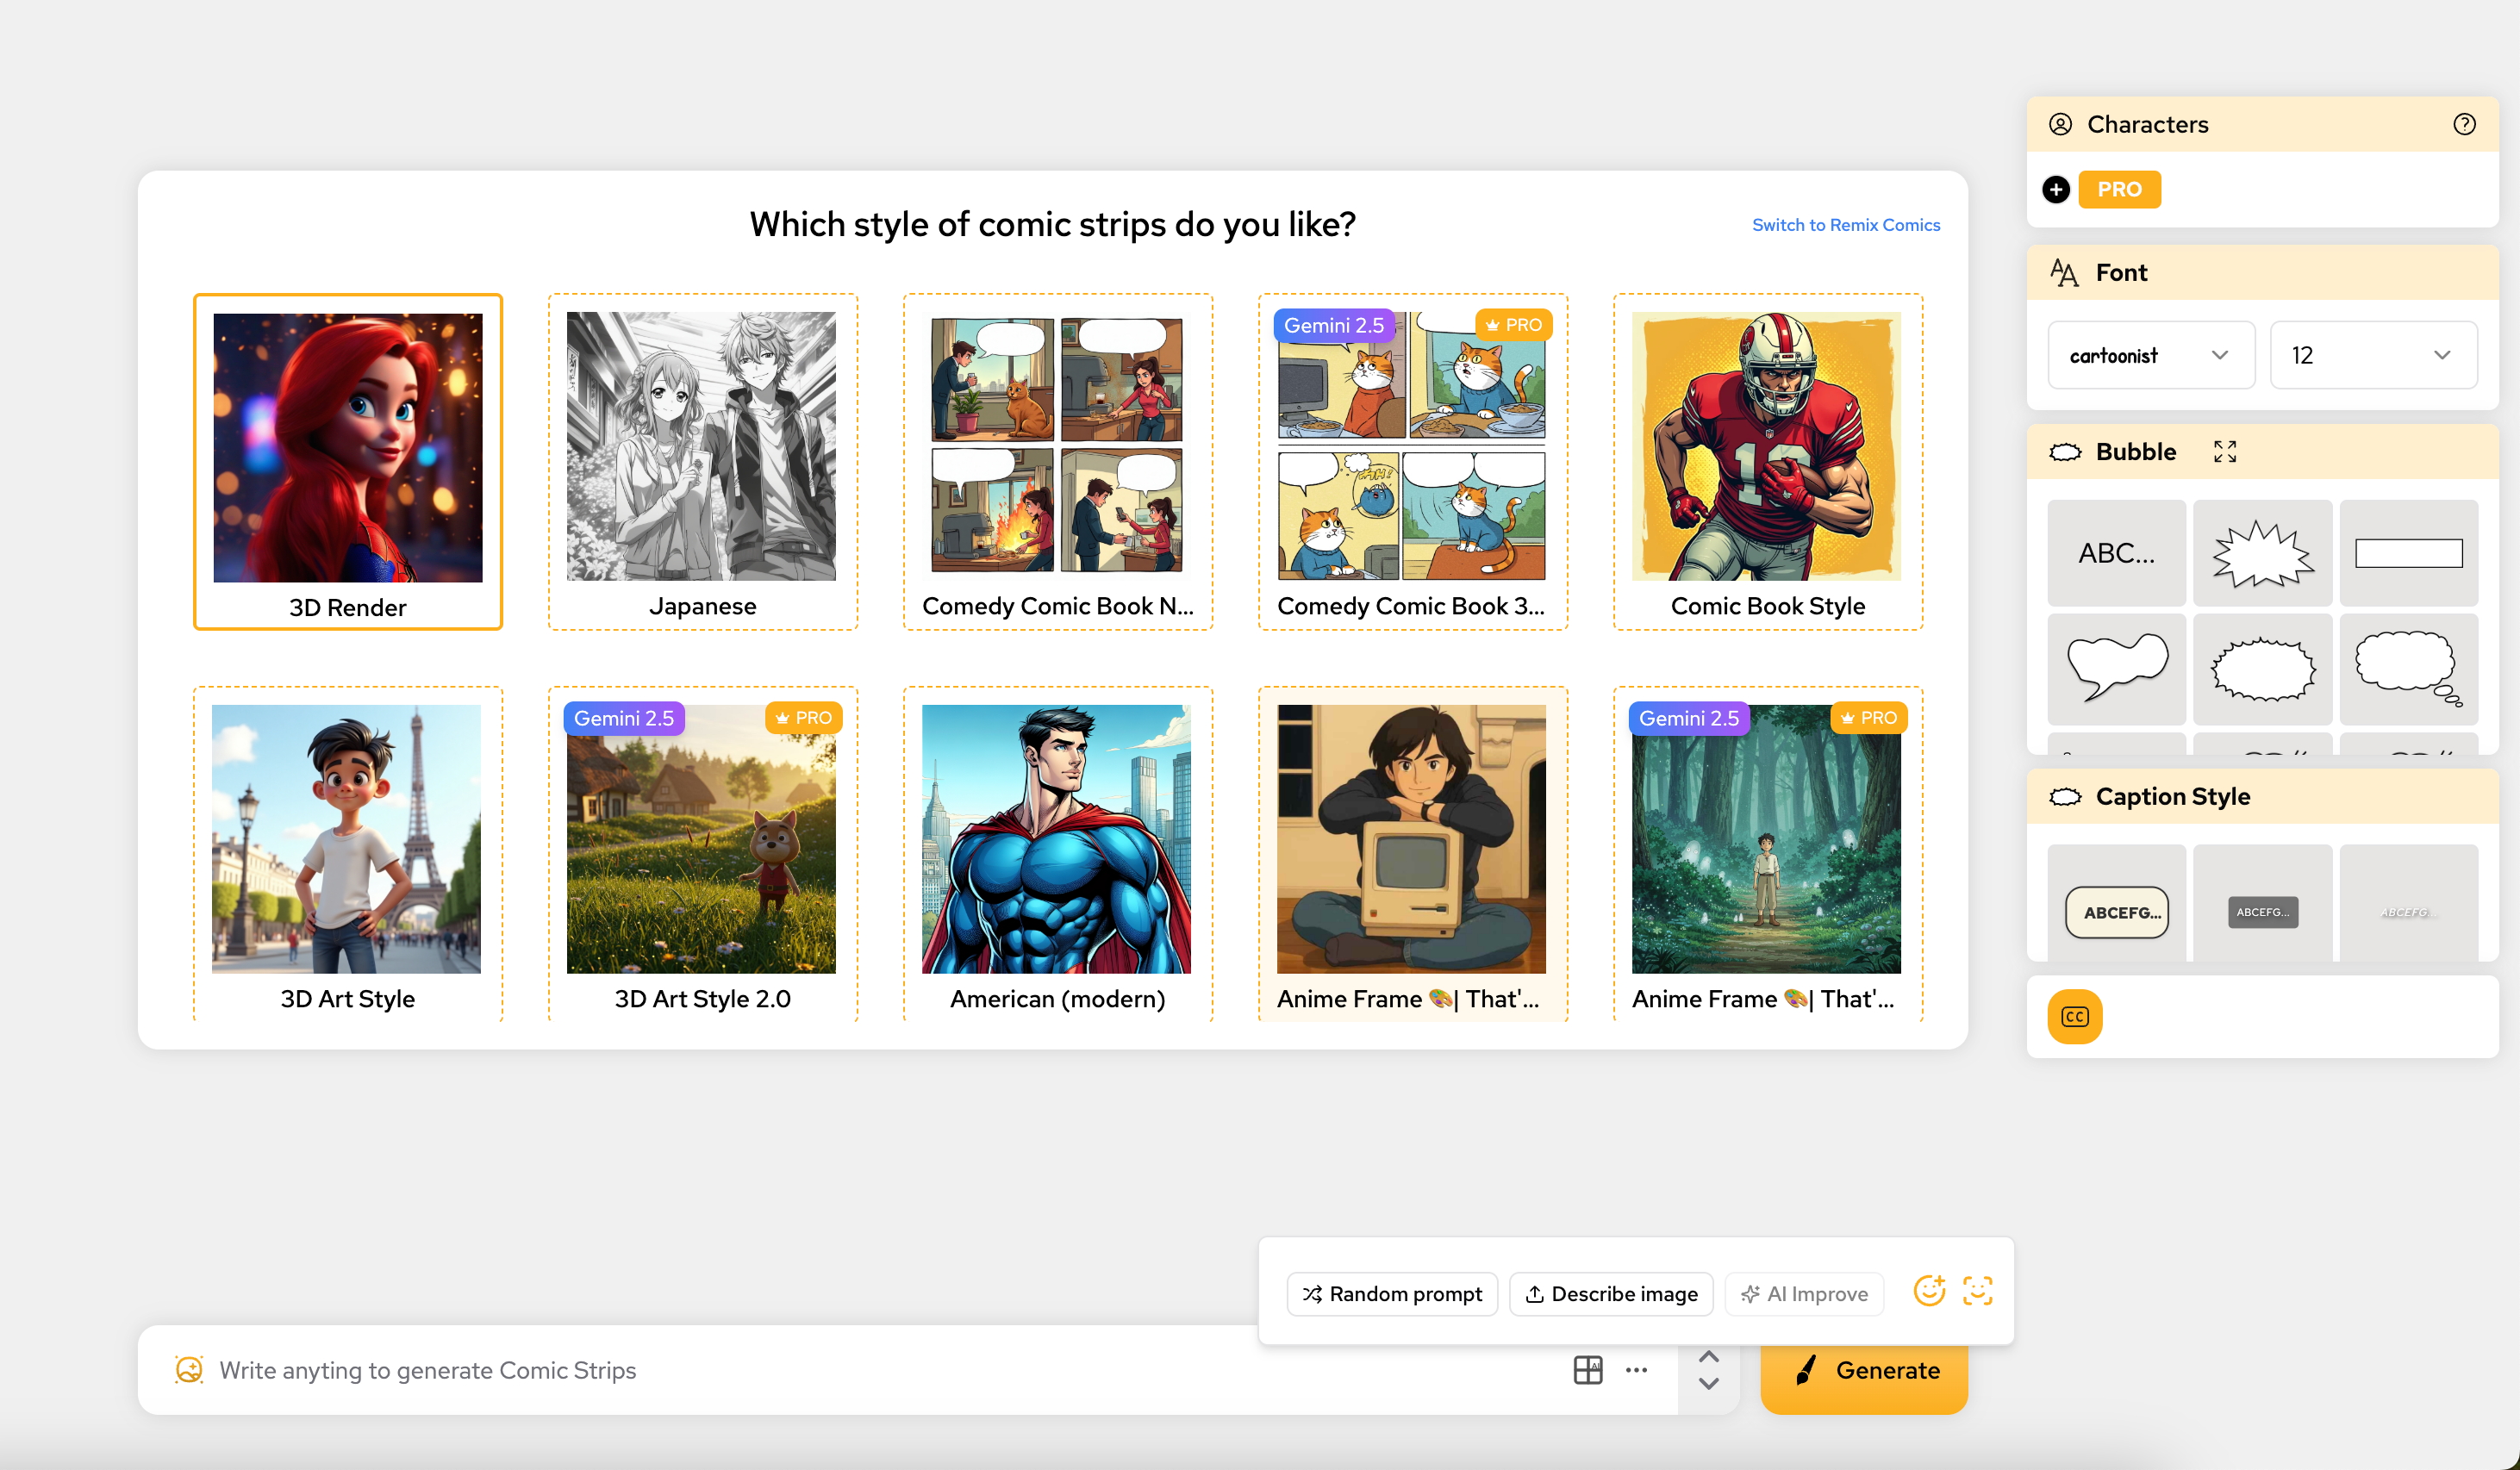This screenshot has width=2520, height=1470.
Task: Expand the Bubble panel fullscreen icon
Action: click(x=2224, y=452)
